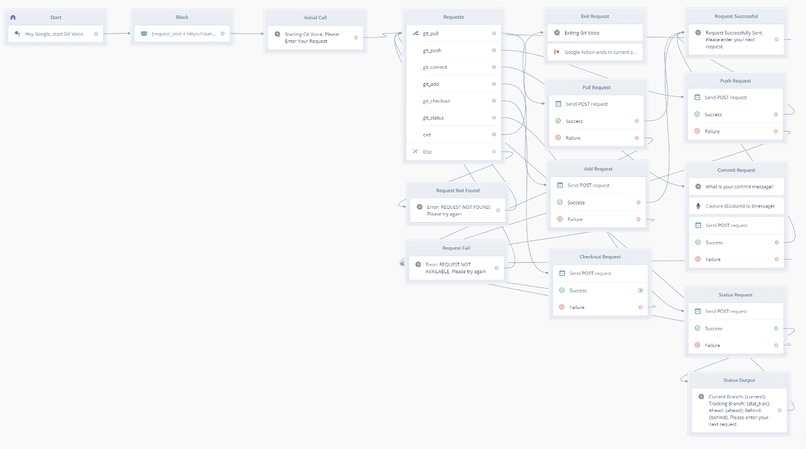This screenshot has height=449, width=806.
Task: Select the 'What is your commit message?' step
Action: (736, 186)
